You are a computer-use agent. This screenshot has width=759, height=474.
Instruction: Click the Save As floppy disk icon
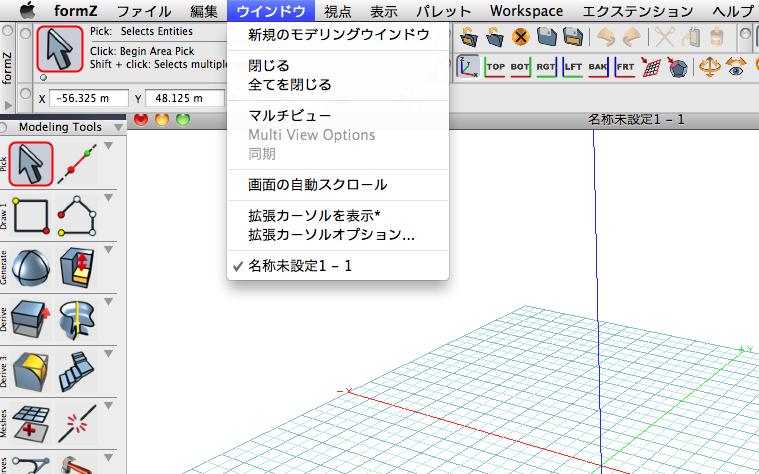573,37
